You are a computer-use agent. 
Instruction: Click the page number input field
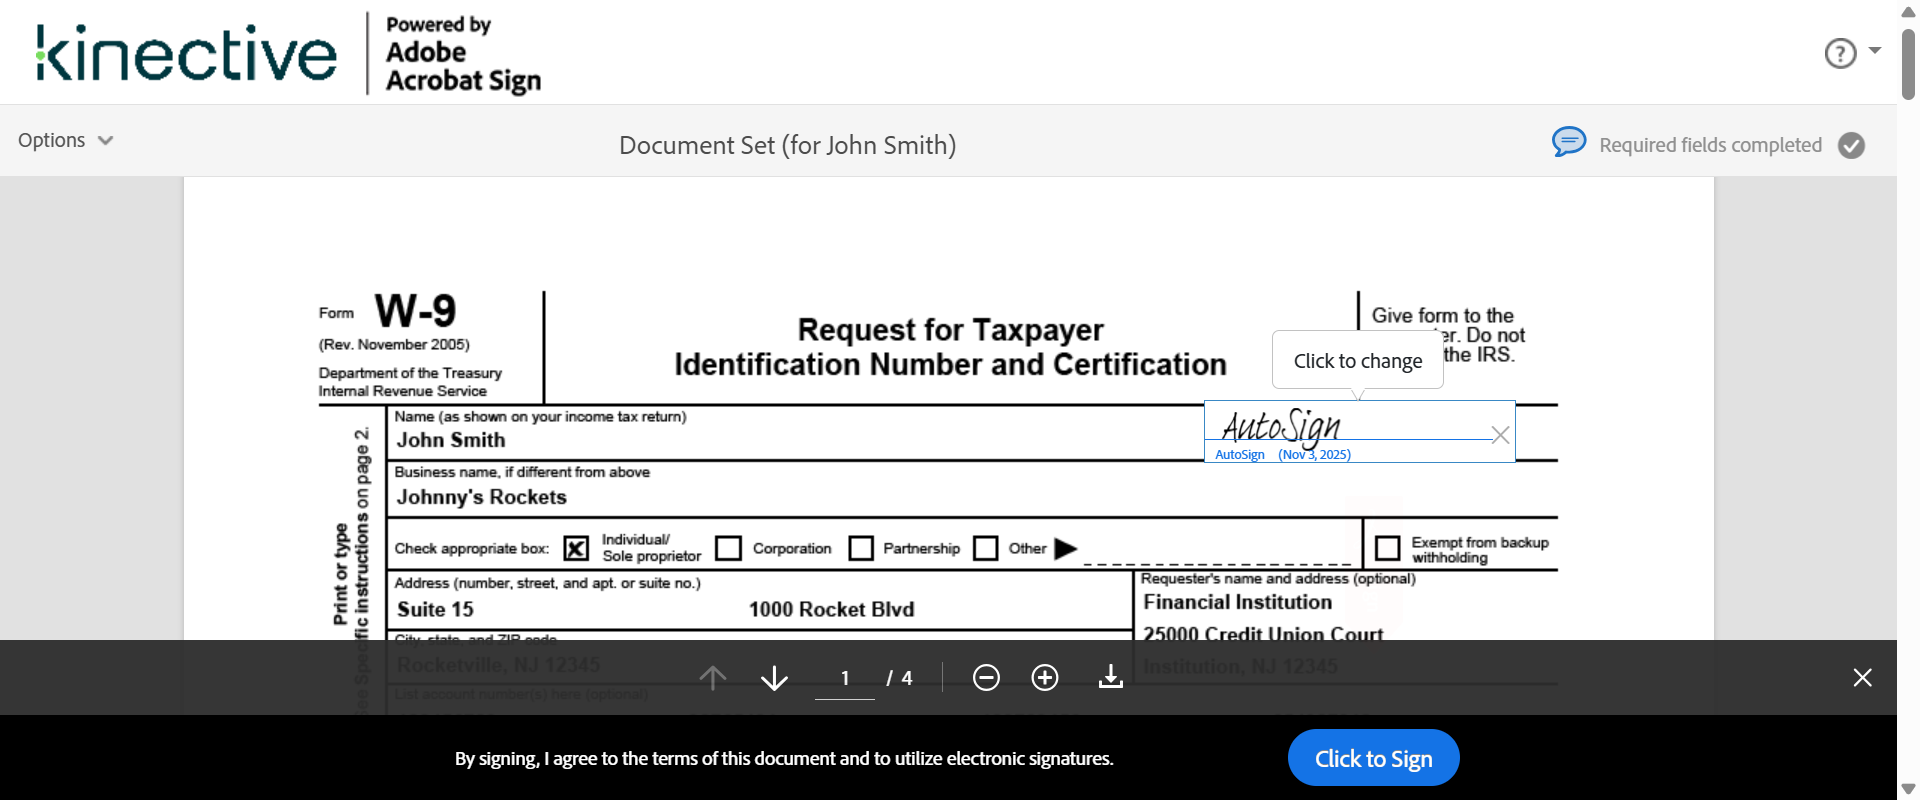point(845,678)
